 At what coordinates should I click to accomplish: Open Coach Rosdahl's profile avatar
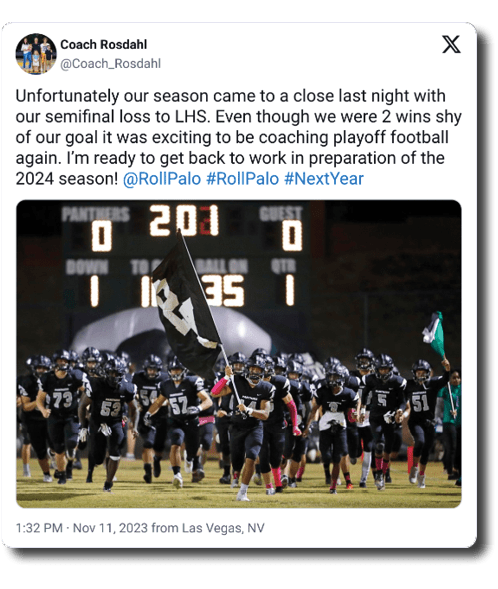pos(36,54)
